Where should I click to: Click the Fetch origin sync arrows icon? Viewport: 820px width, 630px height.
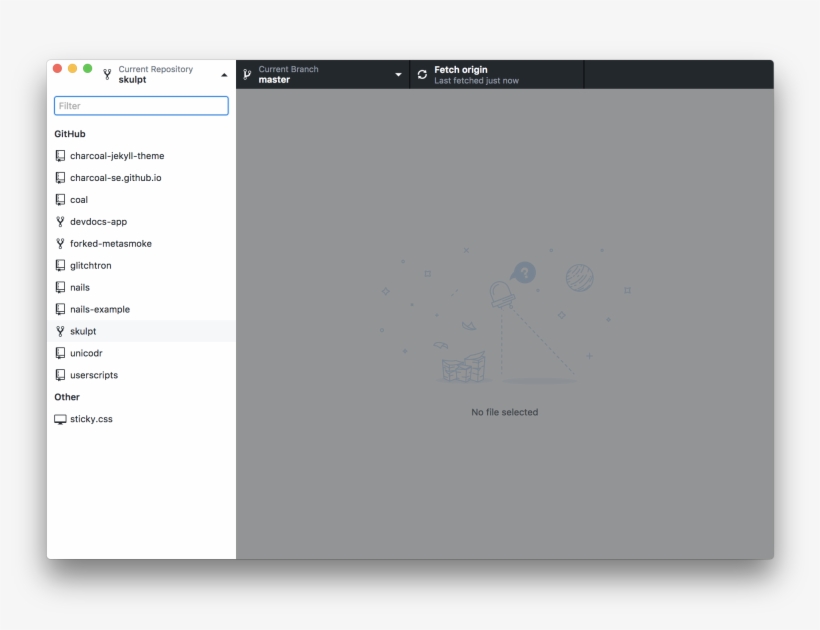point(422,75)
